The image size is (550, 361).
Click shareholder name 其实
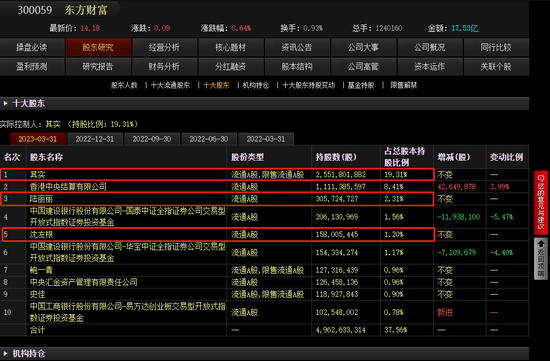coord(38,175)
